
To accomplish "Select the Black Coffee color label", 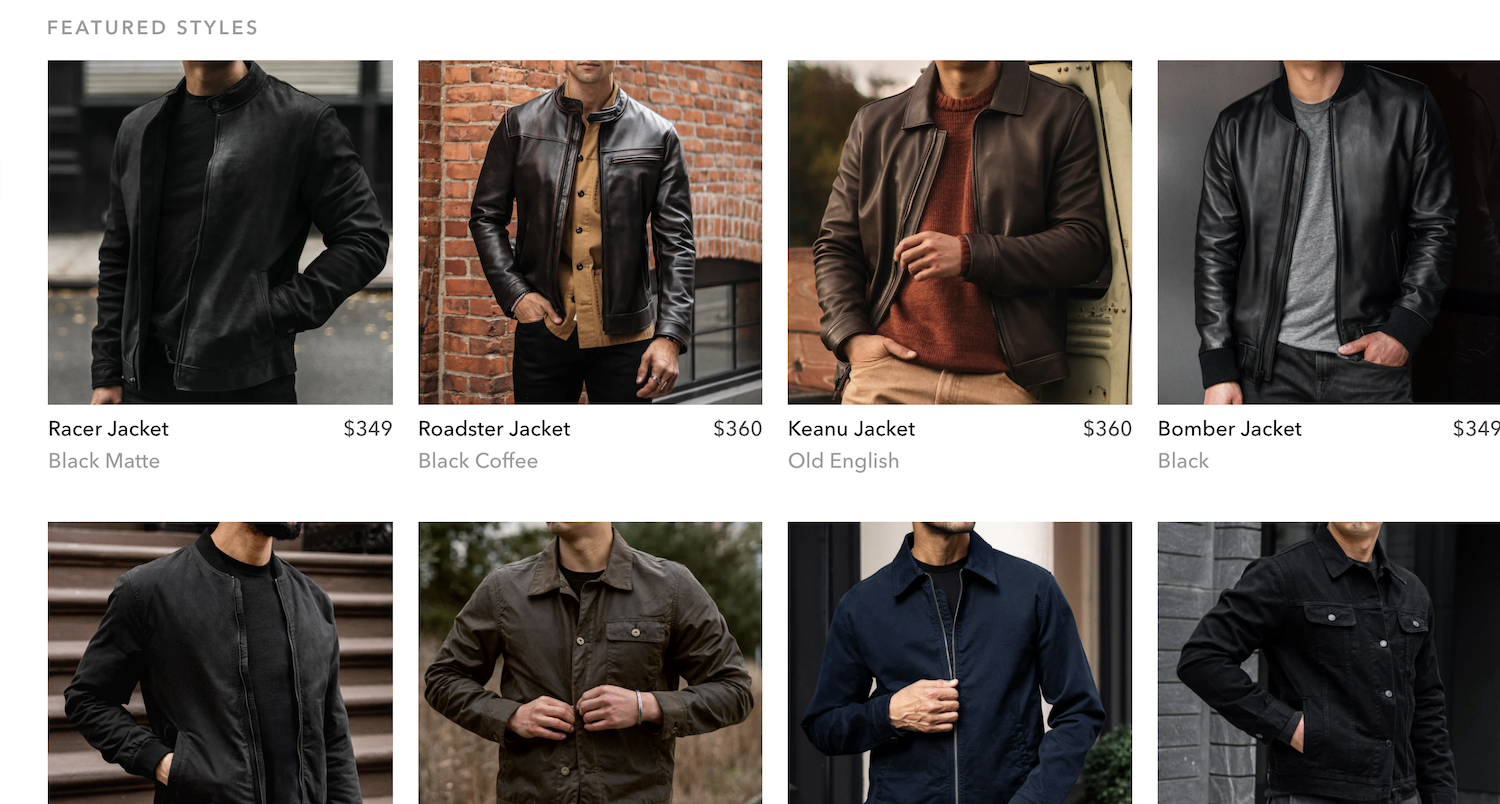I will pyautogui.click(x=478, y=461).
